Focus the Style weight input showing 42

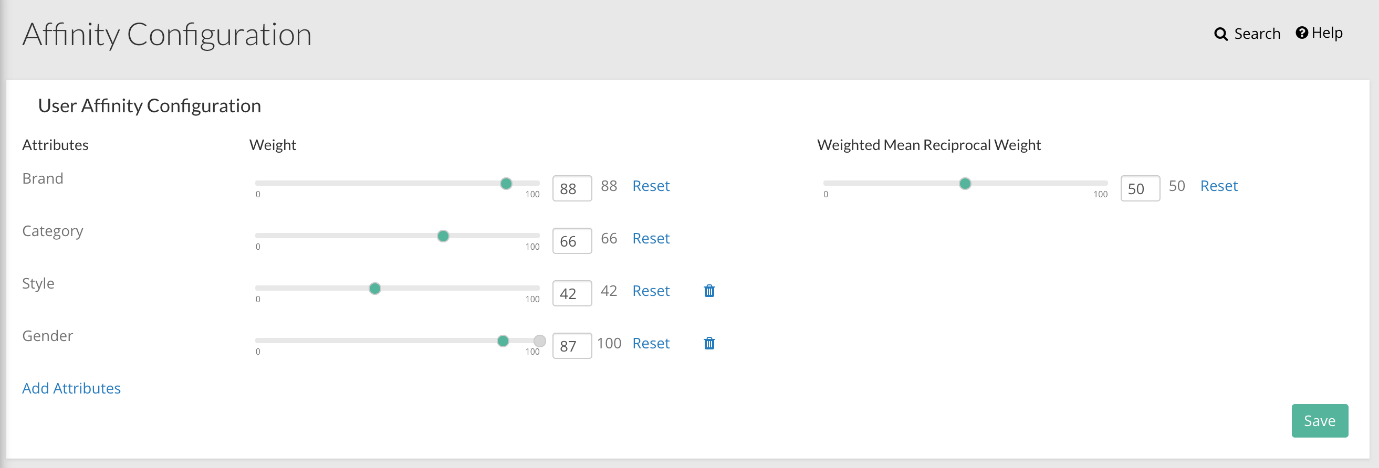coord(572,293)
